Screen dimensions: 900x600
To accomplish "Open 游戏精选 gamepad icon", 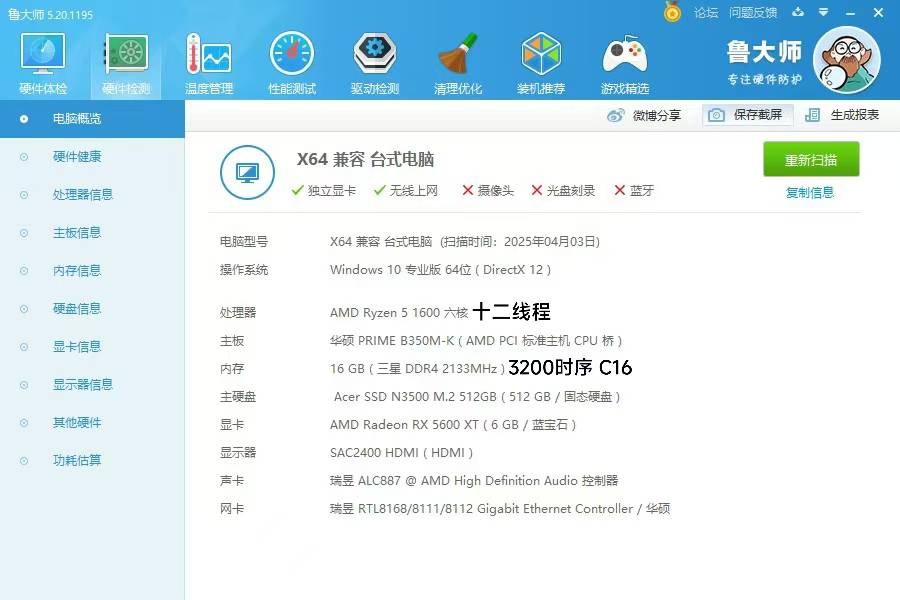I will pyautogui.click(x=624, y=63).
